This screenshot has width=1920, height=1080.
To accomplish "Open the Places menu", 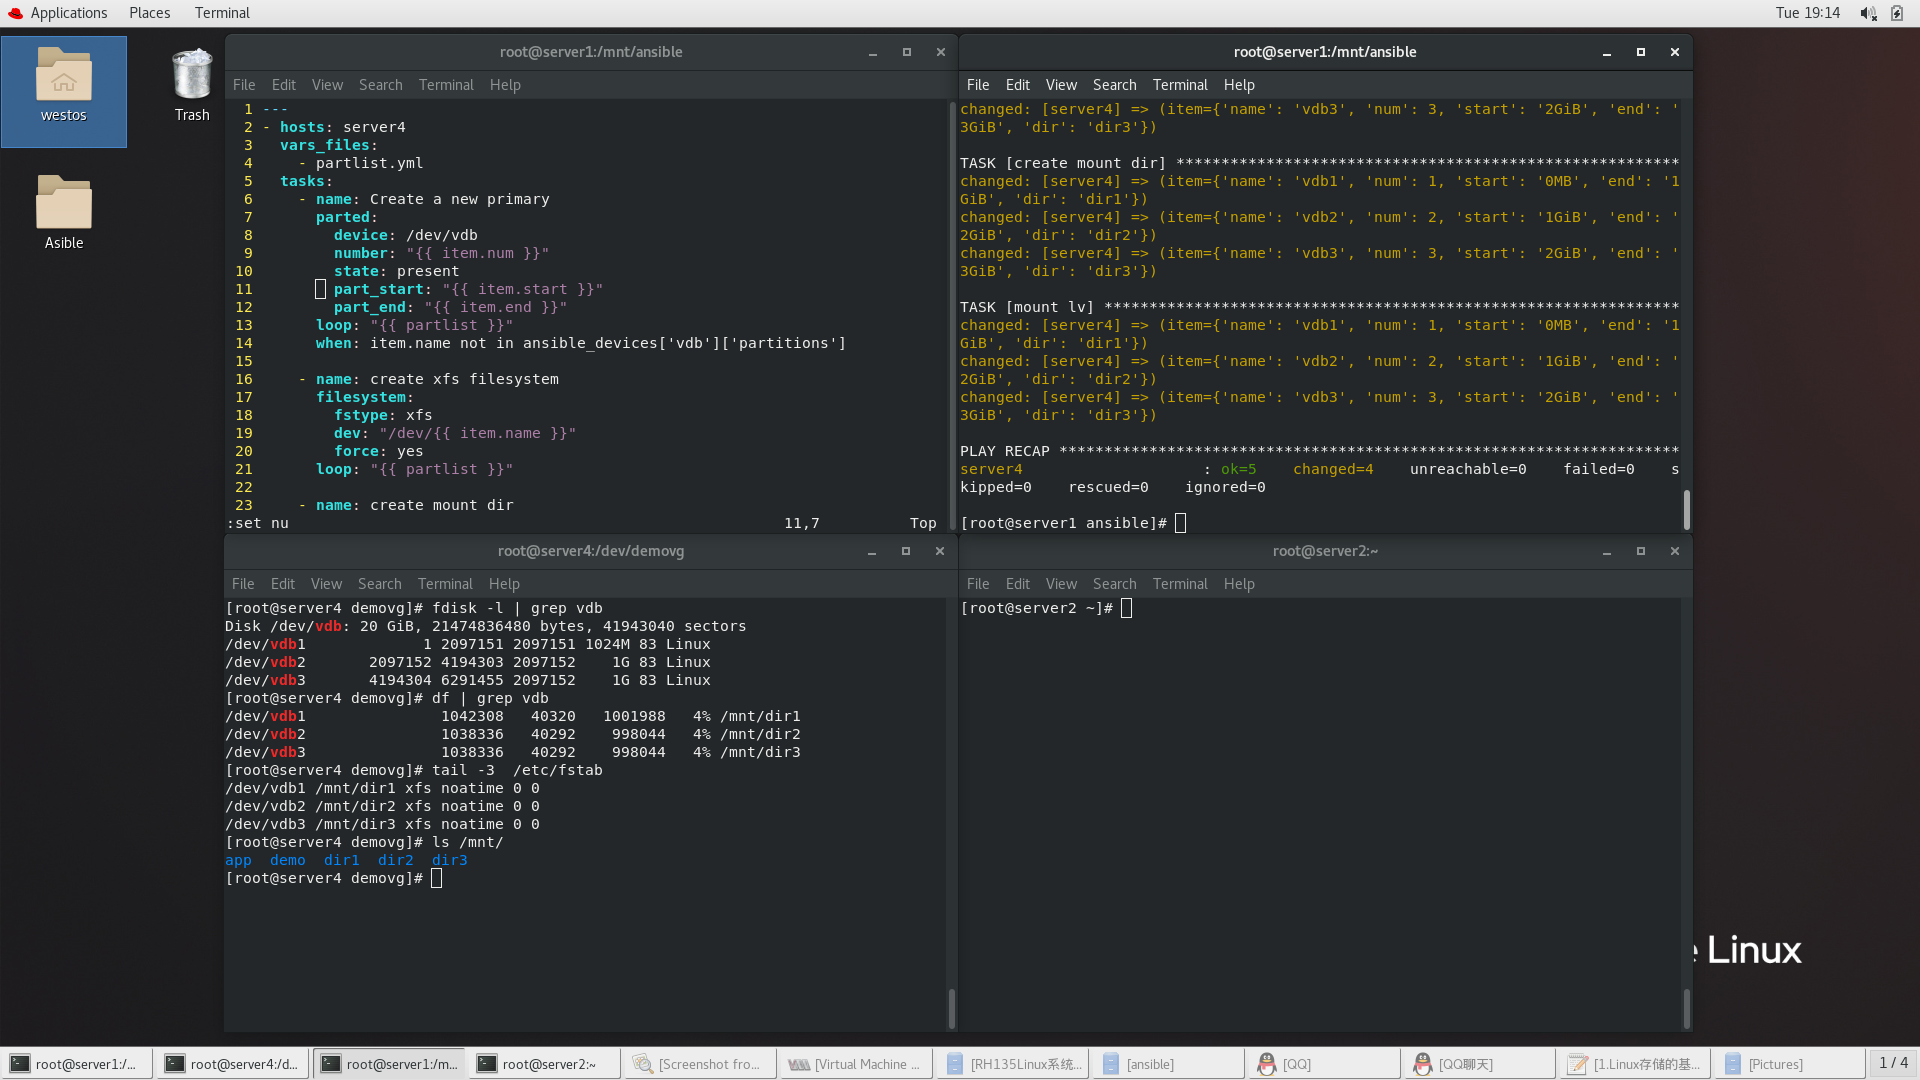I will [149, 13].
